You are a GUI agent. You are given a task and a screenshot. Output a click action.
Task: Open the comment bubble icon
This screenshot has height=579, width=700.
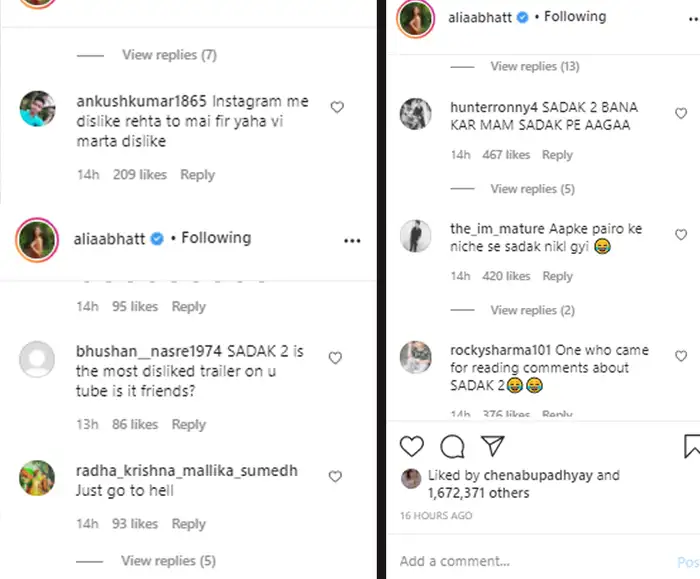point(452,445)
